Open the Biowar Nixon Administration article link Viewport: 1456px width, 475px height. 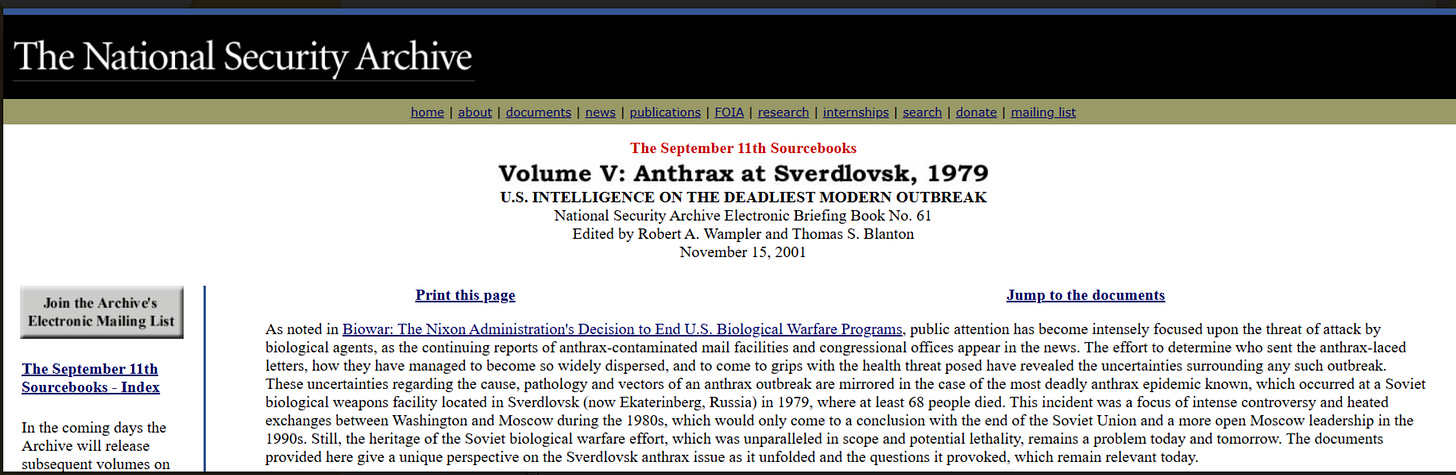(623, 328)
